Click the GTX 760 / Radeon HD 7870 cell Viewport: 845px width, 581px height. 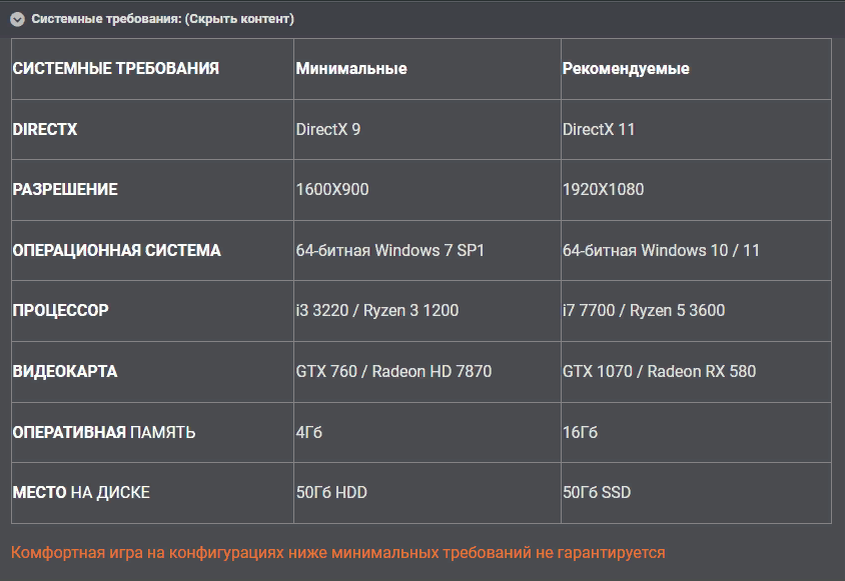click(x=394, y=371)
